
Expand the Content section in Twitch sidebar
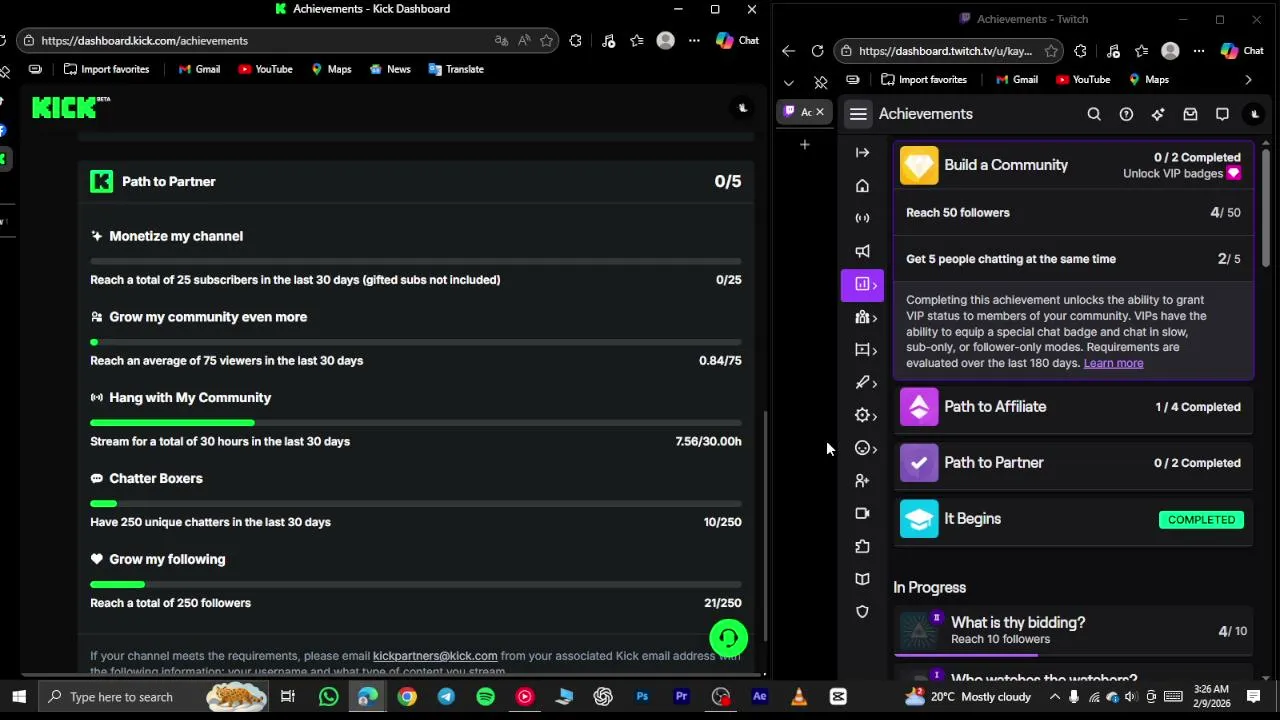click(866, 350)
